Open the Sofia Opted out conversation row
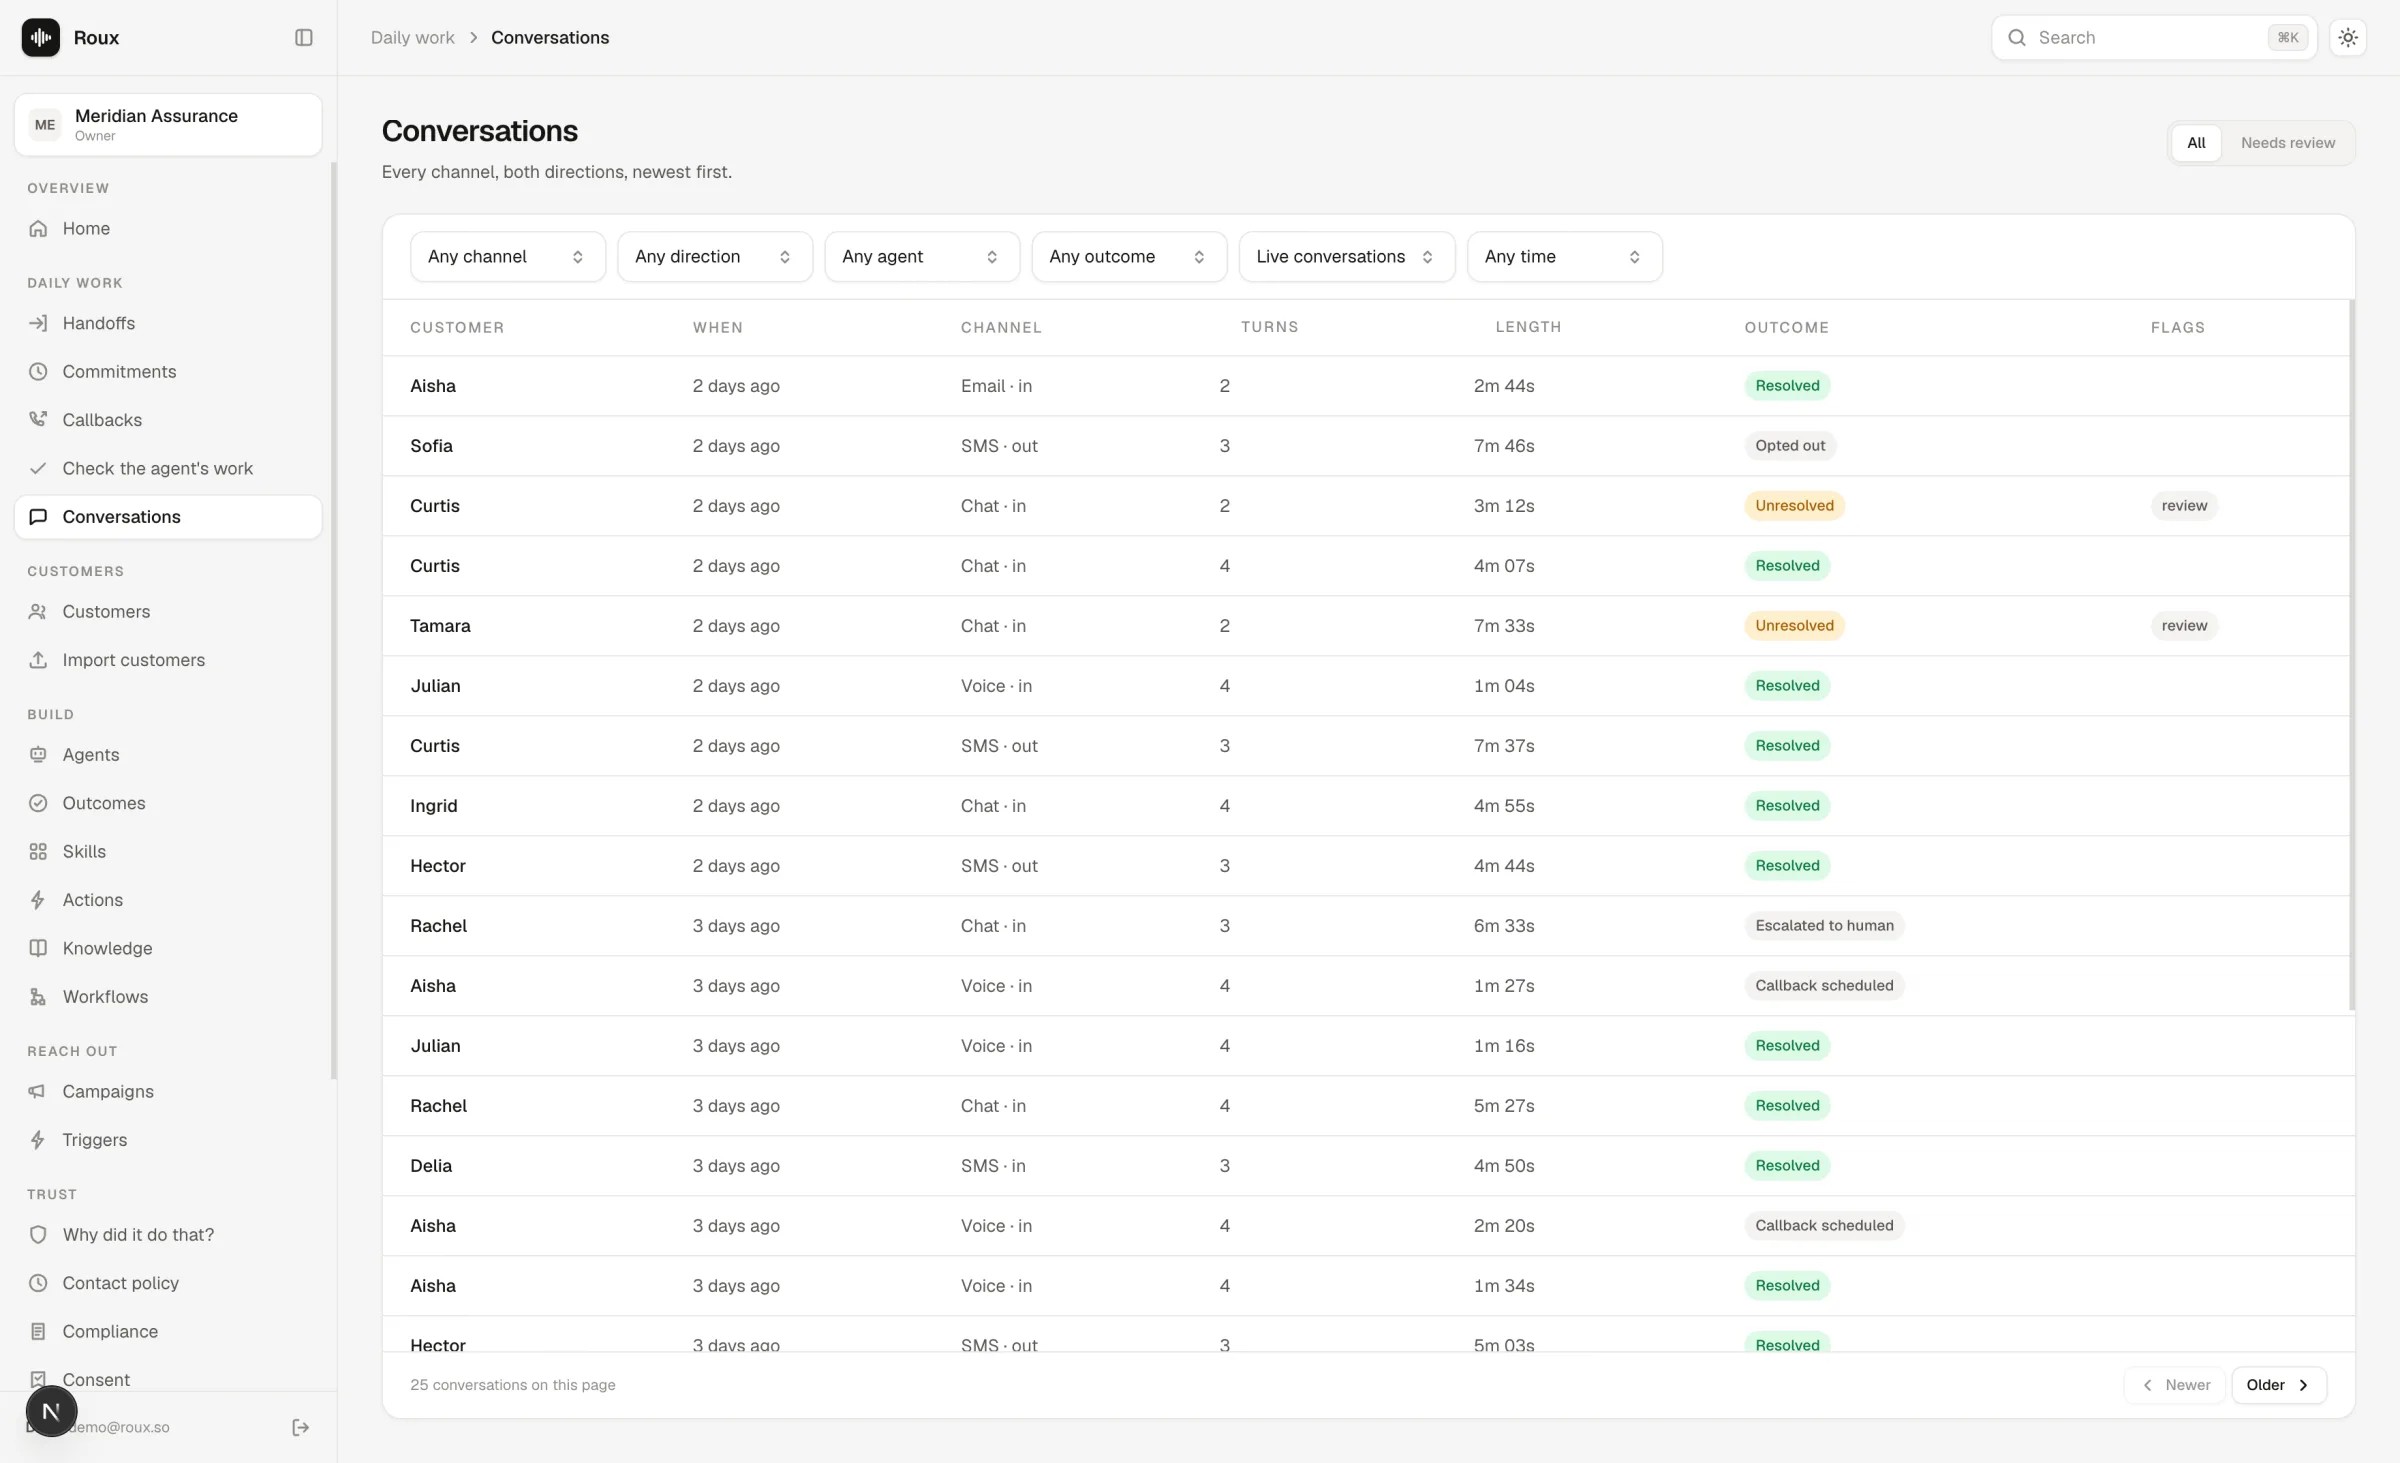This screenshot has height=1463, width=2400. [1366, 446]
